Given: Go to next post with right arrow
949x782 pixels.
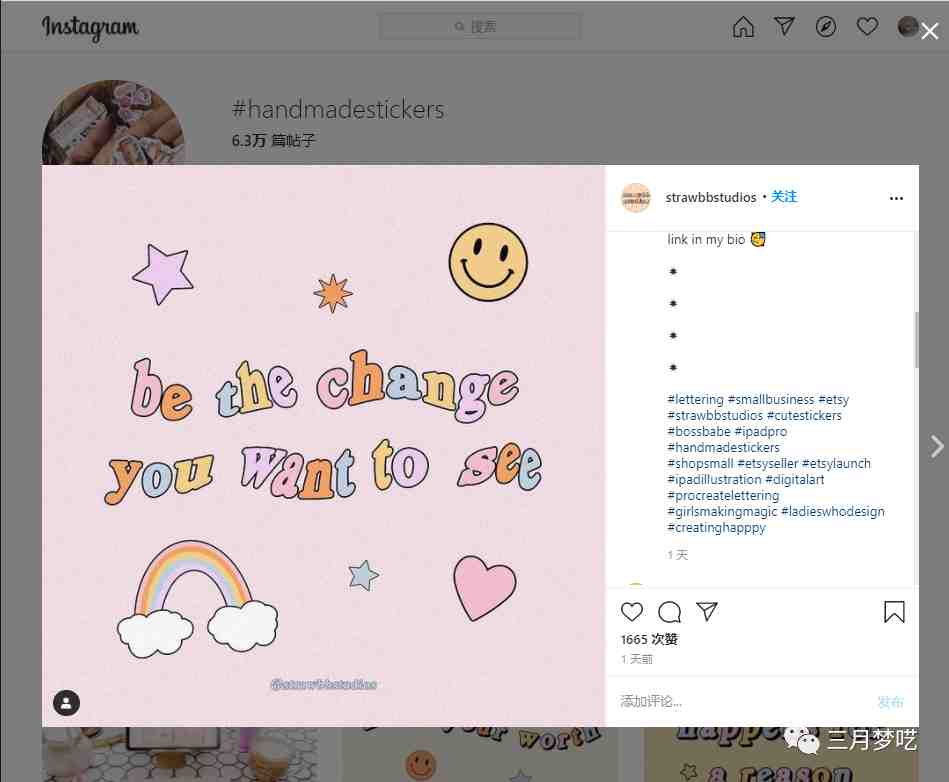Looking at the screenshot, I should pos(937,446).
